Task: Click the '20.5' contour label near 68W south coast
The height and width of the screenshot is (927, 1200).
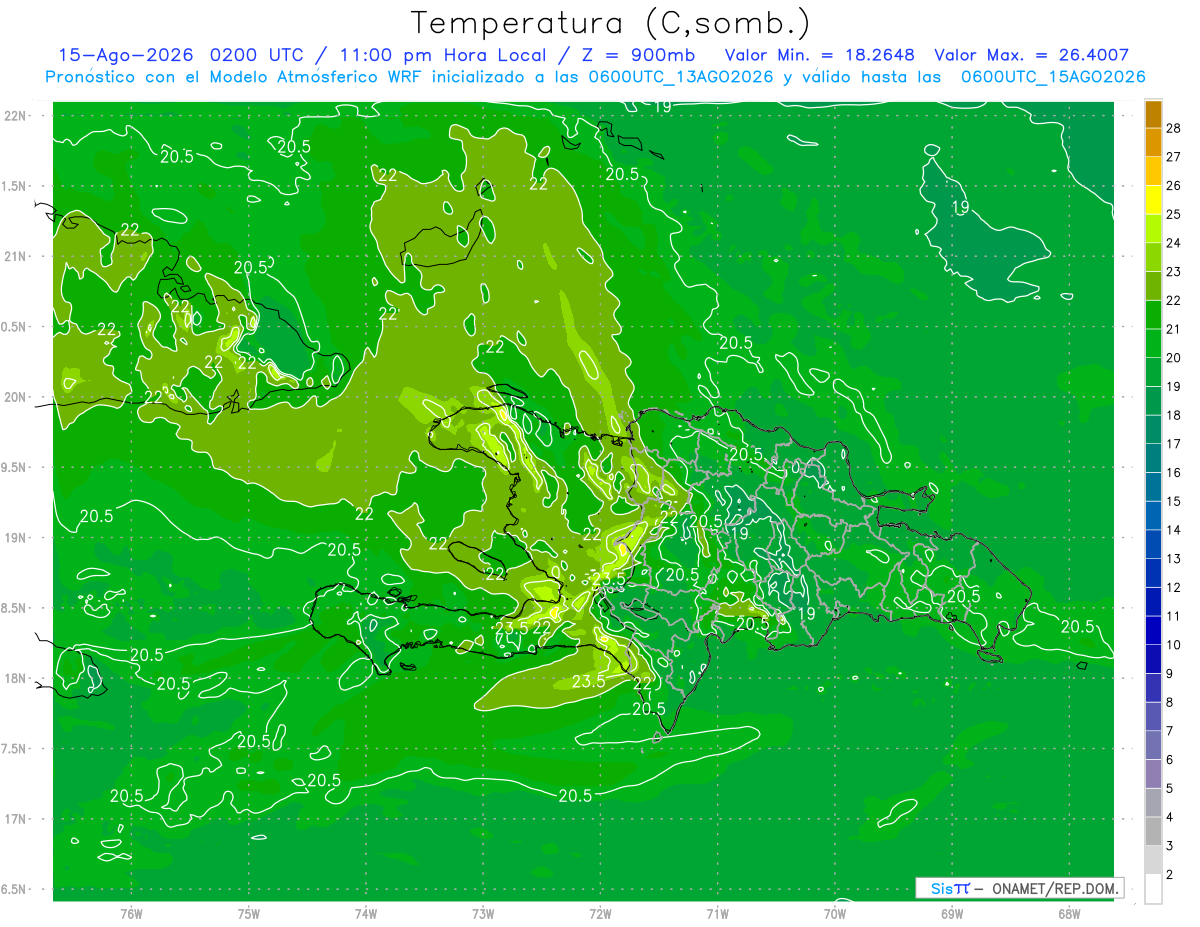Action: pos(1077,627)
